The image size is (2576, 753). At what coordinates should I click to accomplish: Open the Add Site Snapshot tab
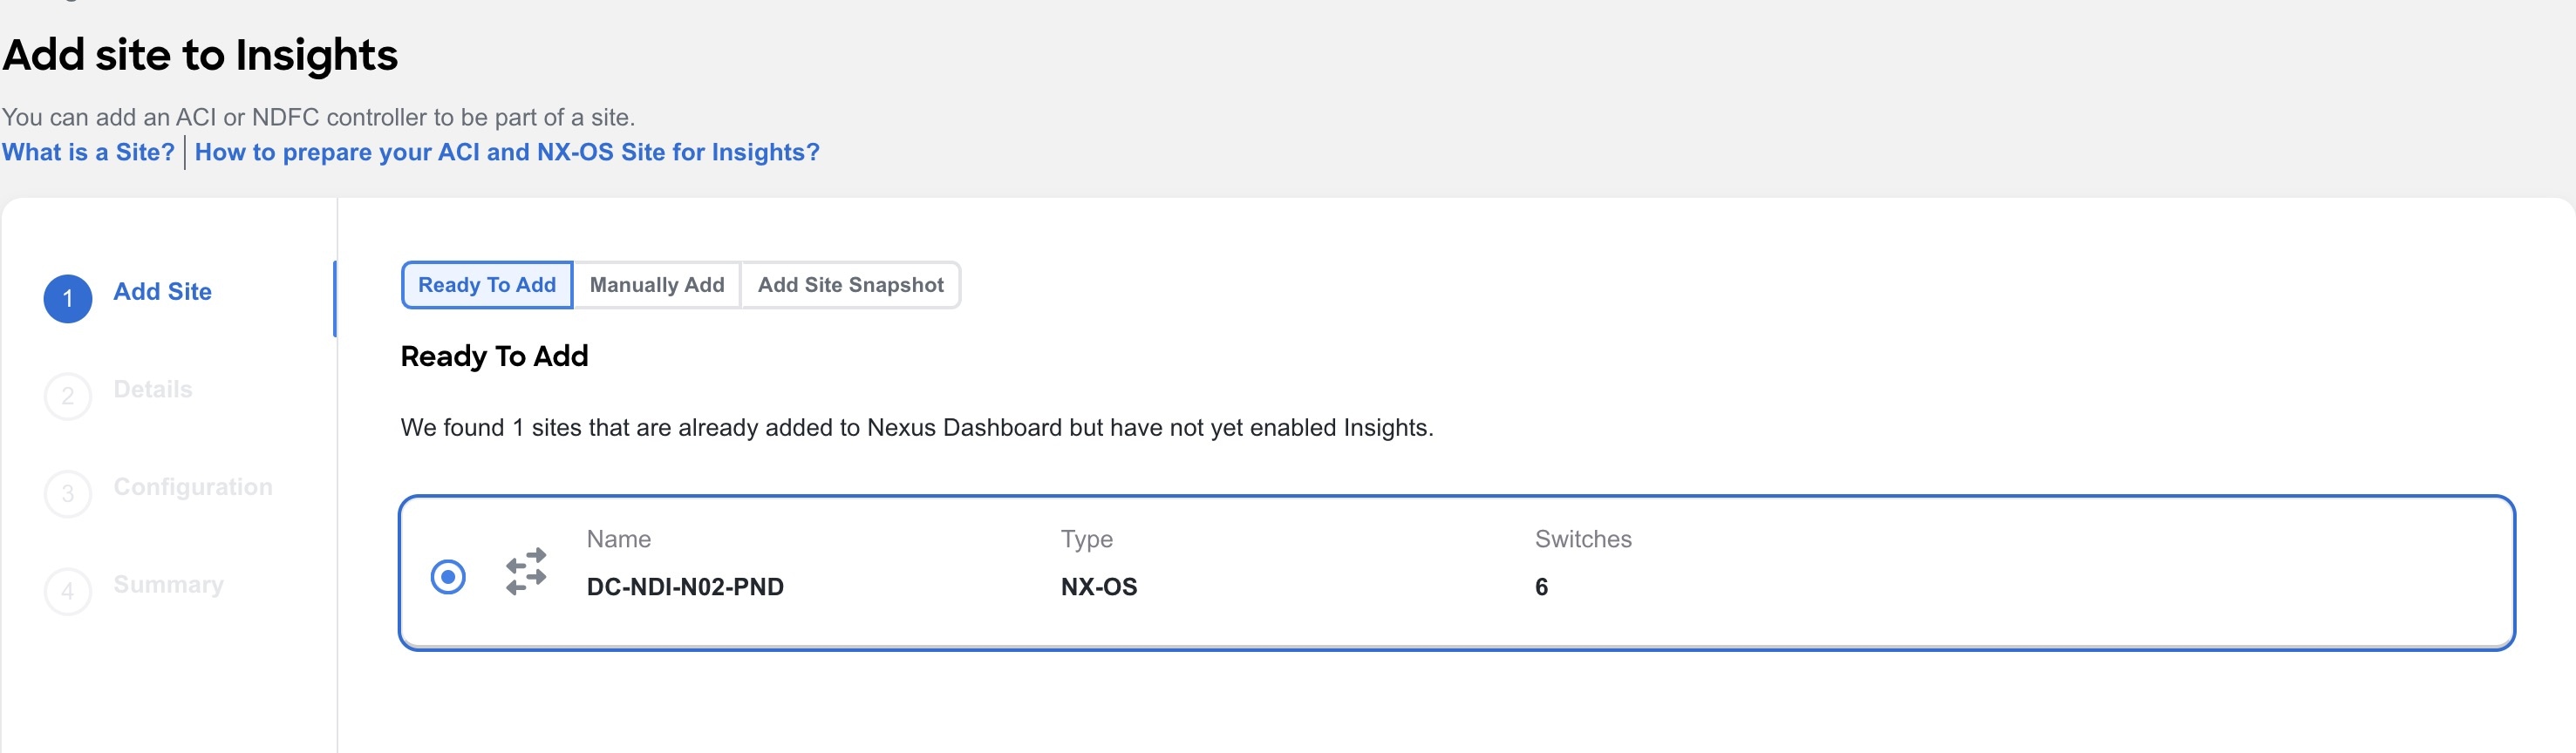point(850,285)
